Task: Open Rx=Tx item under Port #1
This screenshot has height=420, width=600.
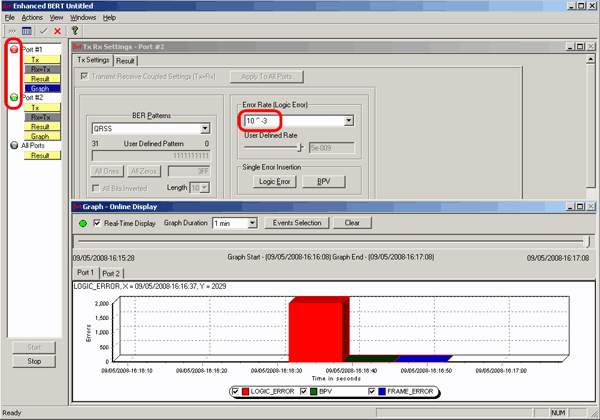Action: [42, 69]
